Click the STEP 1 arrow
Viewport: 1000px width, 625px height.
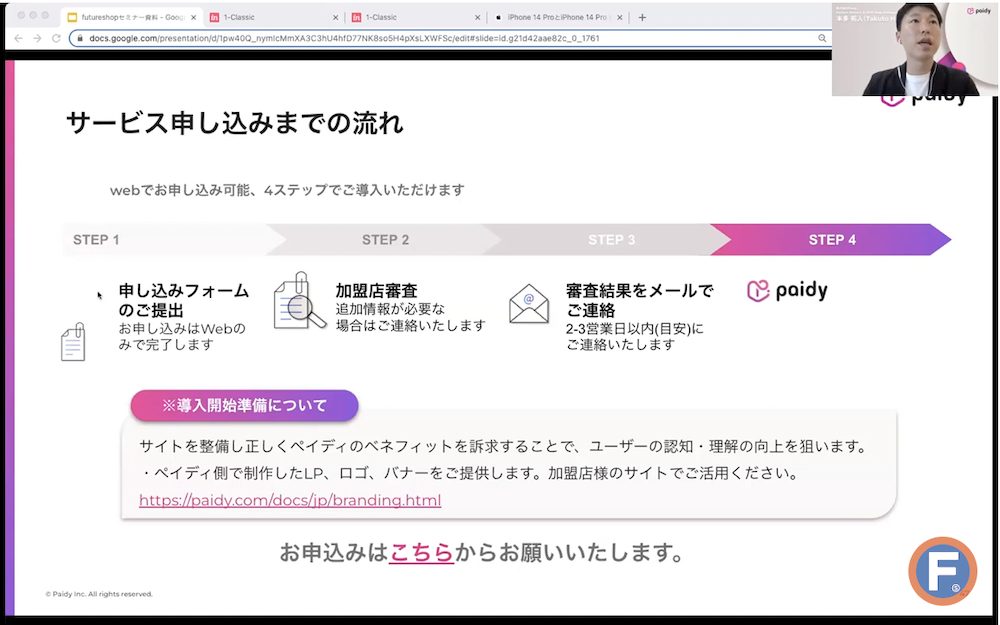[x=174, y=240]
